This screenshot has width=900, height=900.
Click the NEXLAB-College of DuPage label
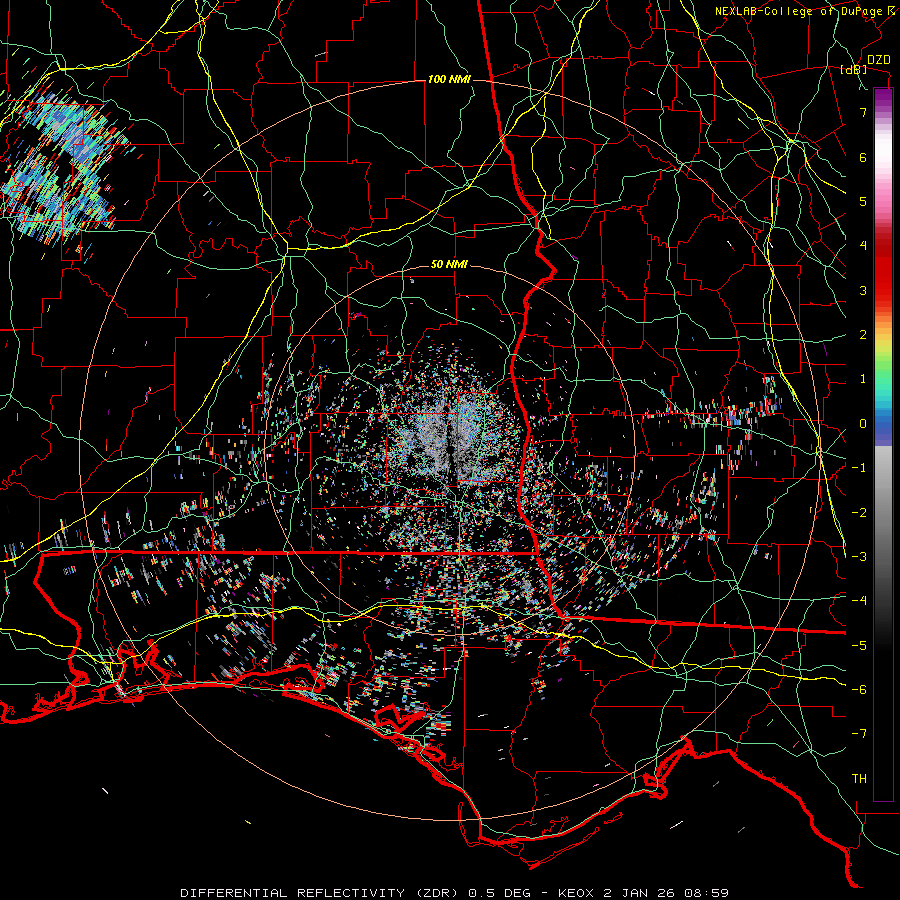point(799,11)
